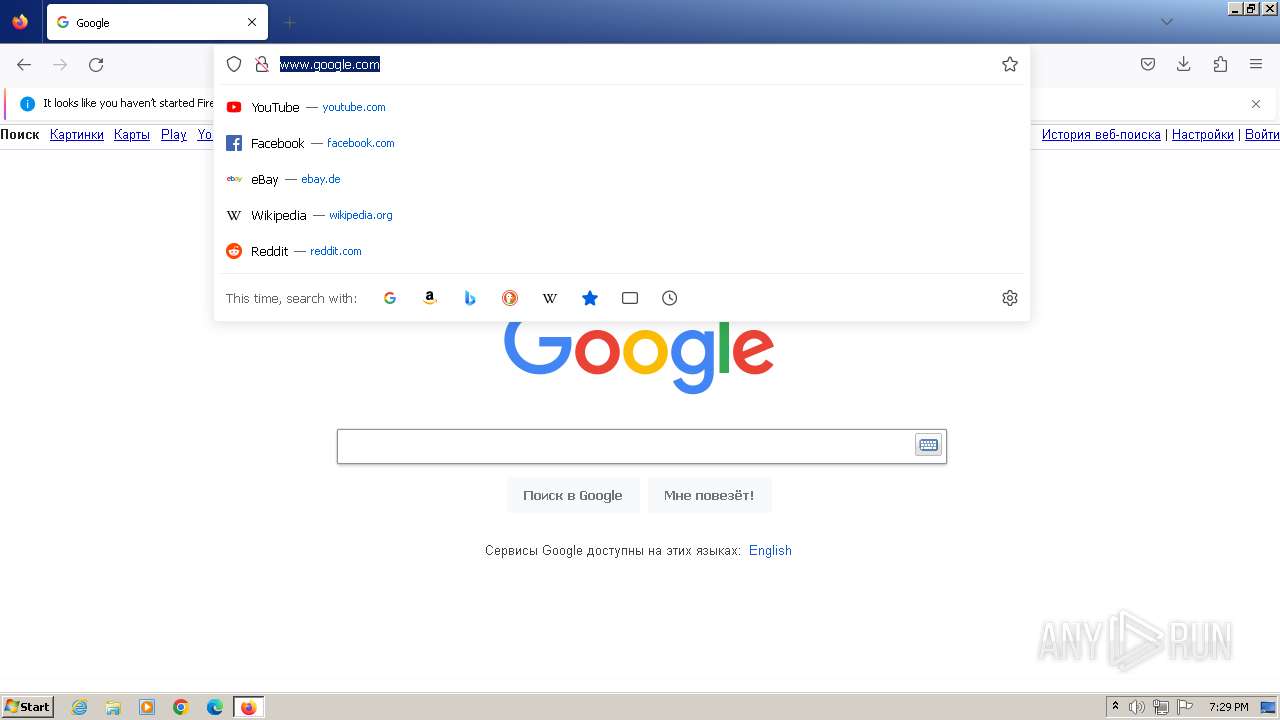Screen dimensions: 1280x720
Task: Launch Internet Explorer from taskbar
Action: [x=79, y=707]
